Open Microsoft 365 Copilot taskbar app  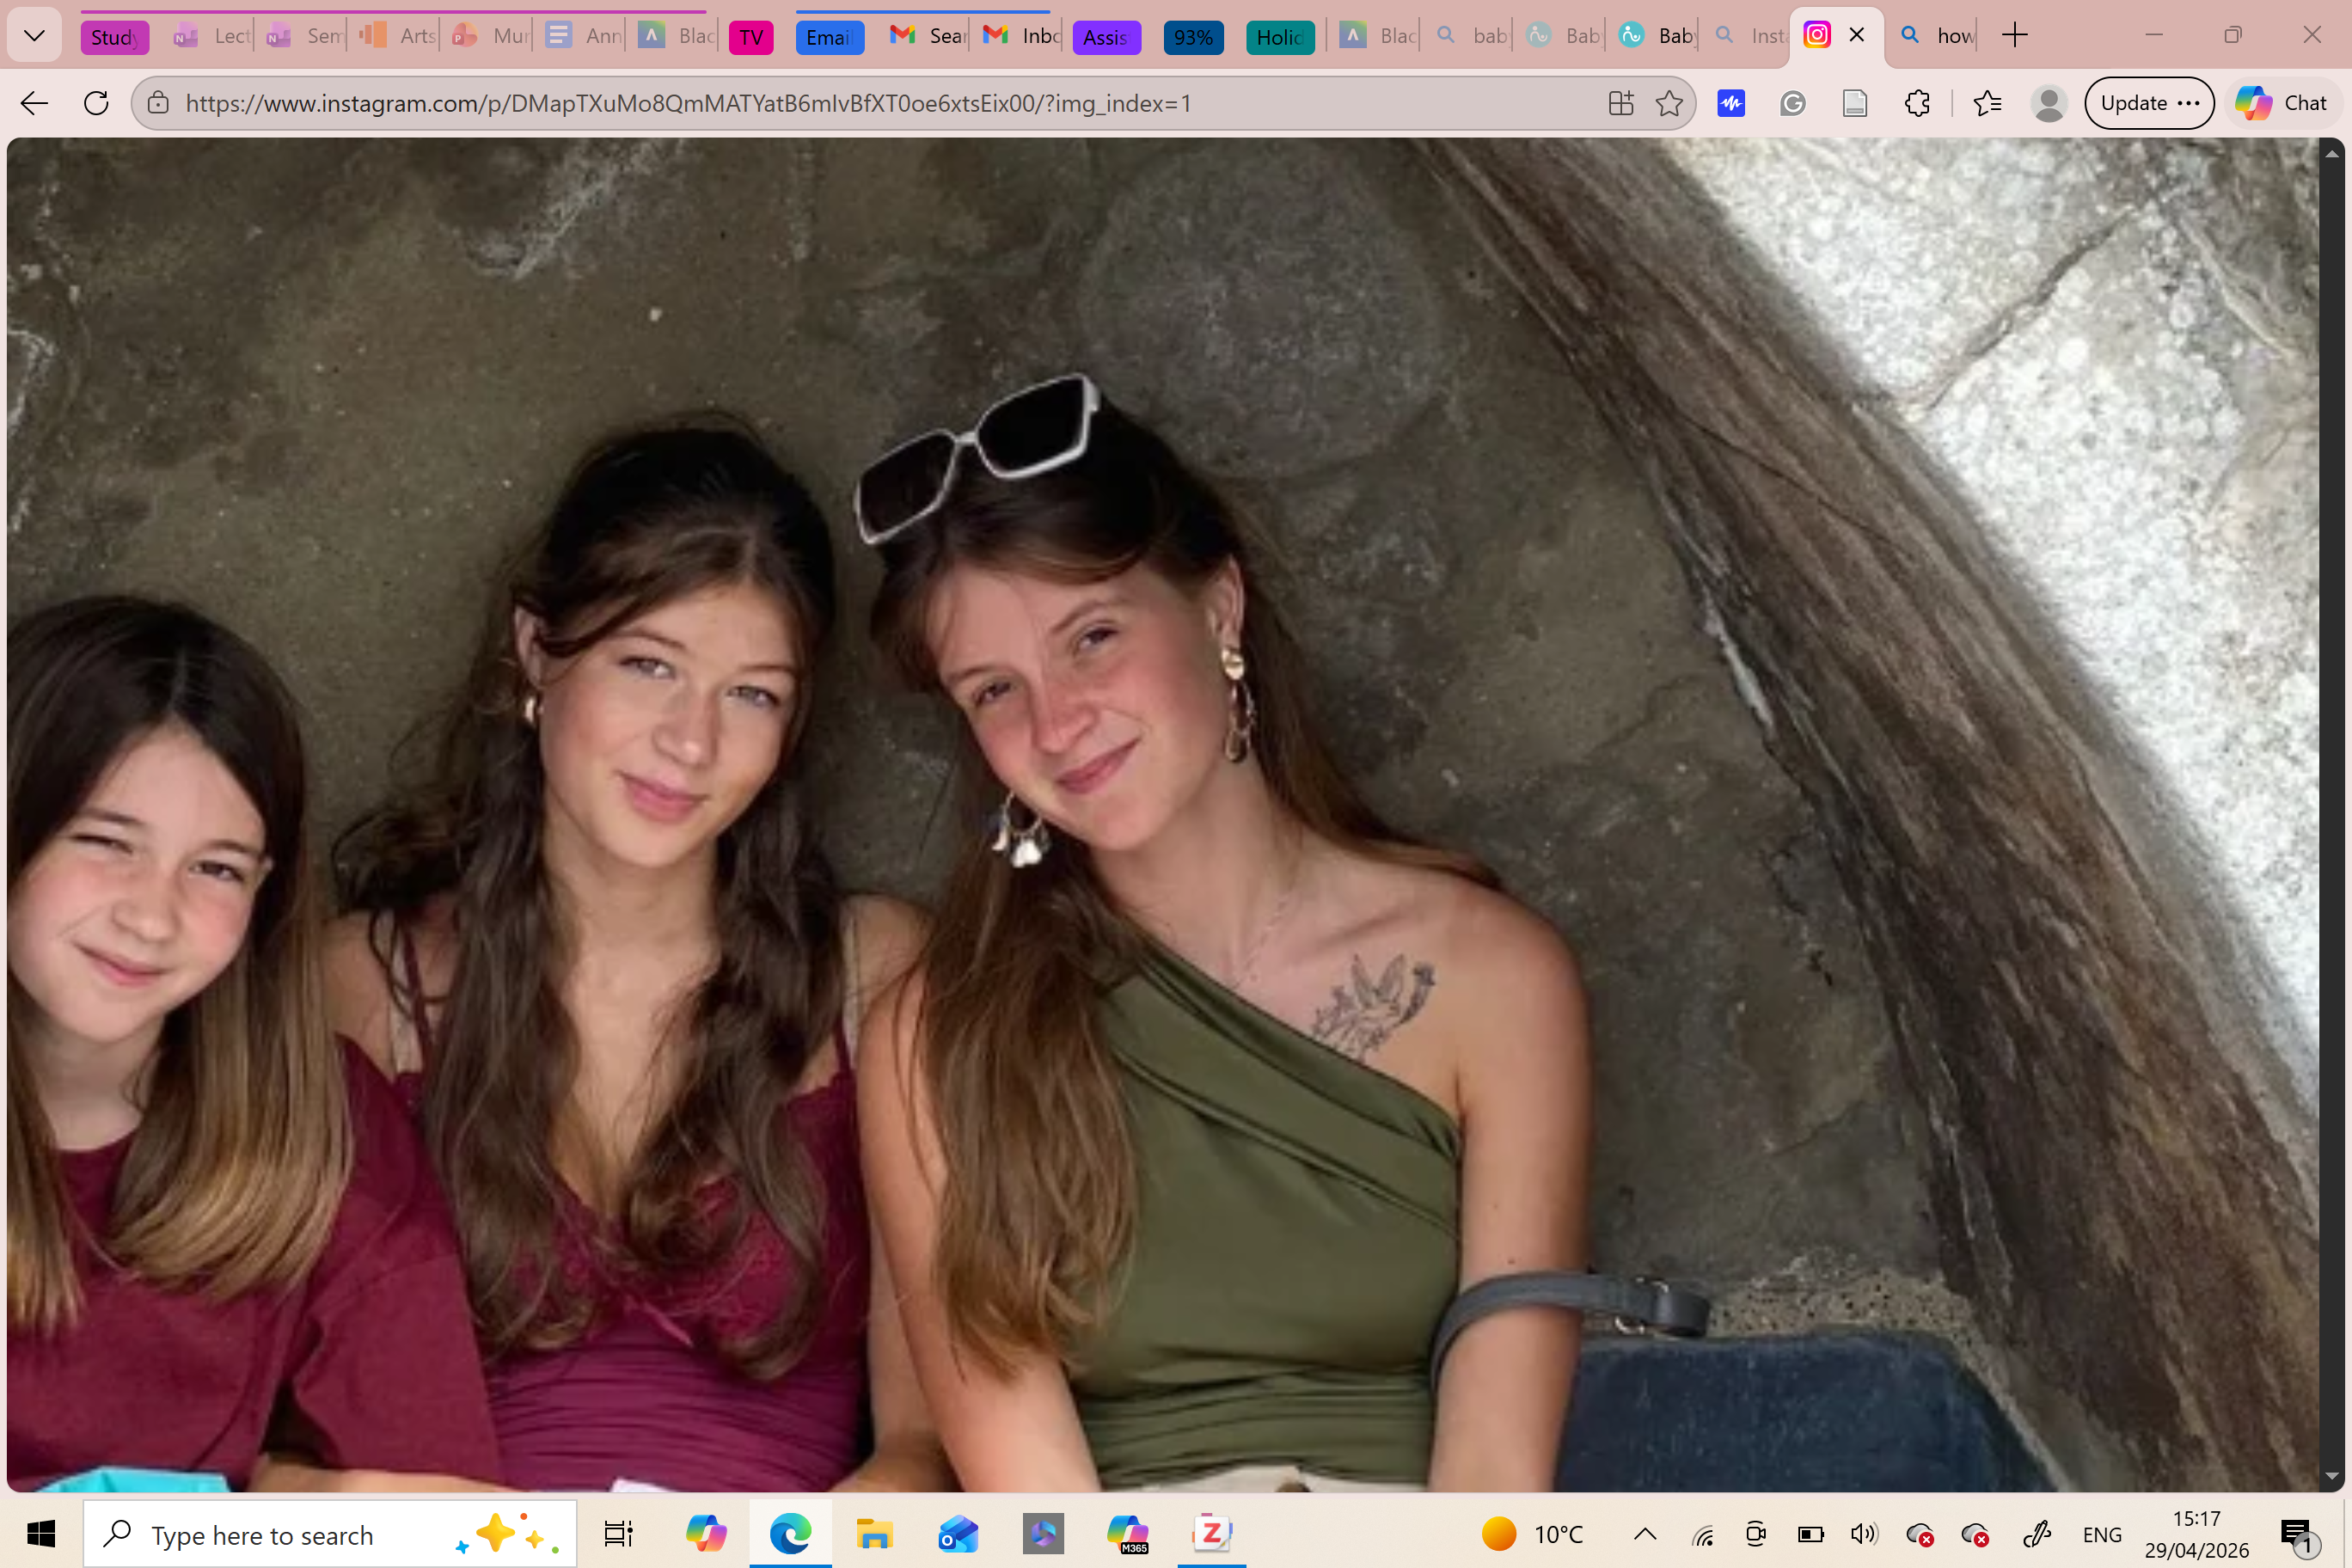pos(1127,1534)
